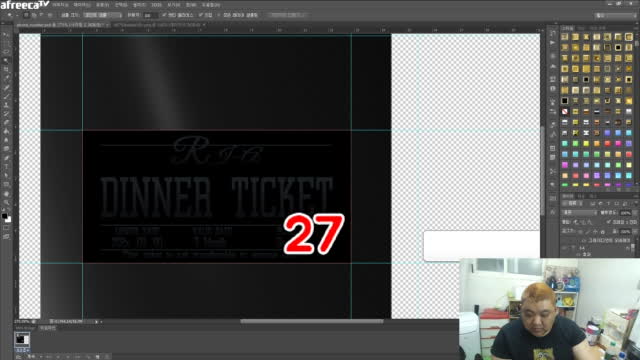The height and width of the screenshot is (360, 640).
Task: Select the Lasso tool
Action: tap(6, 52)
